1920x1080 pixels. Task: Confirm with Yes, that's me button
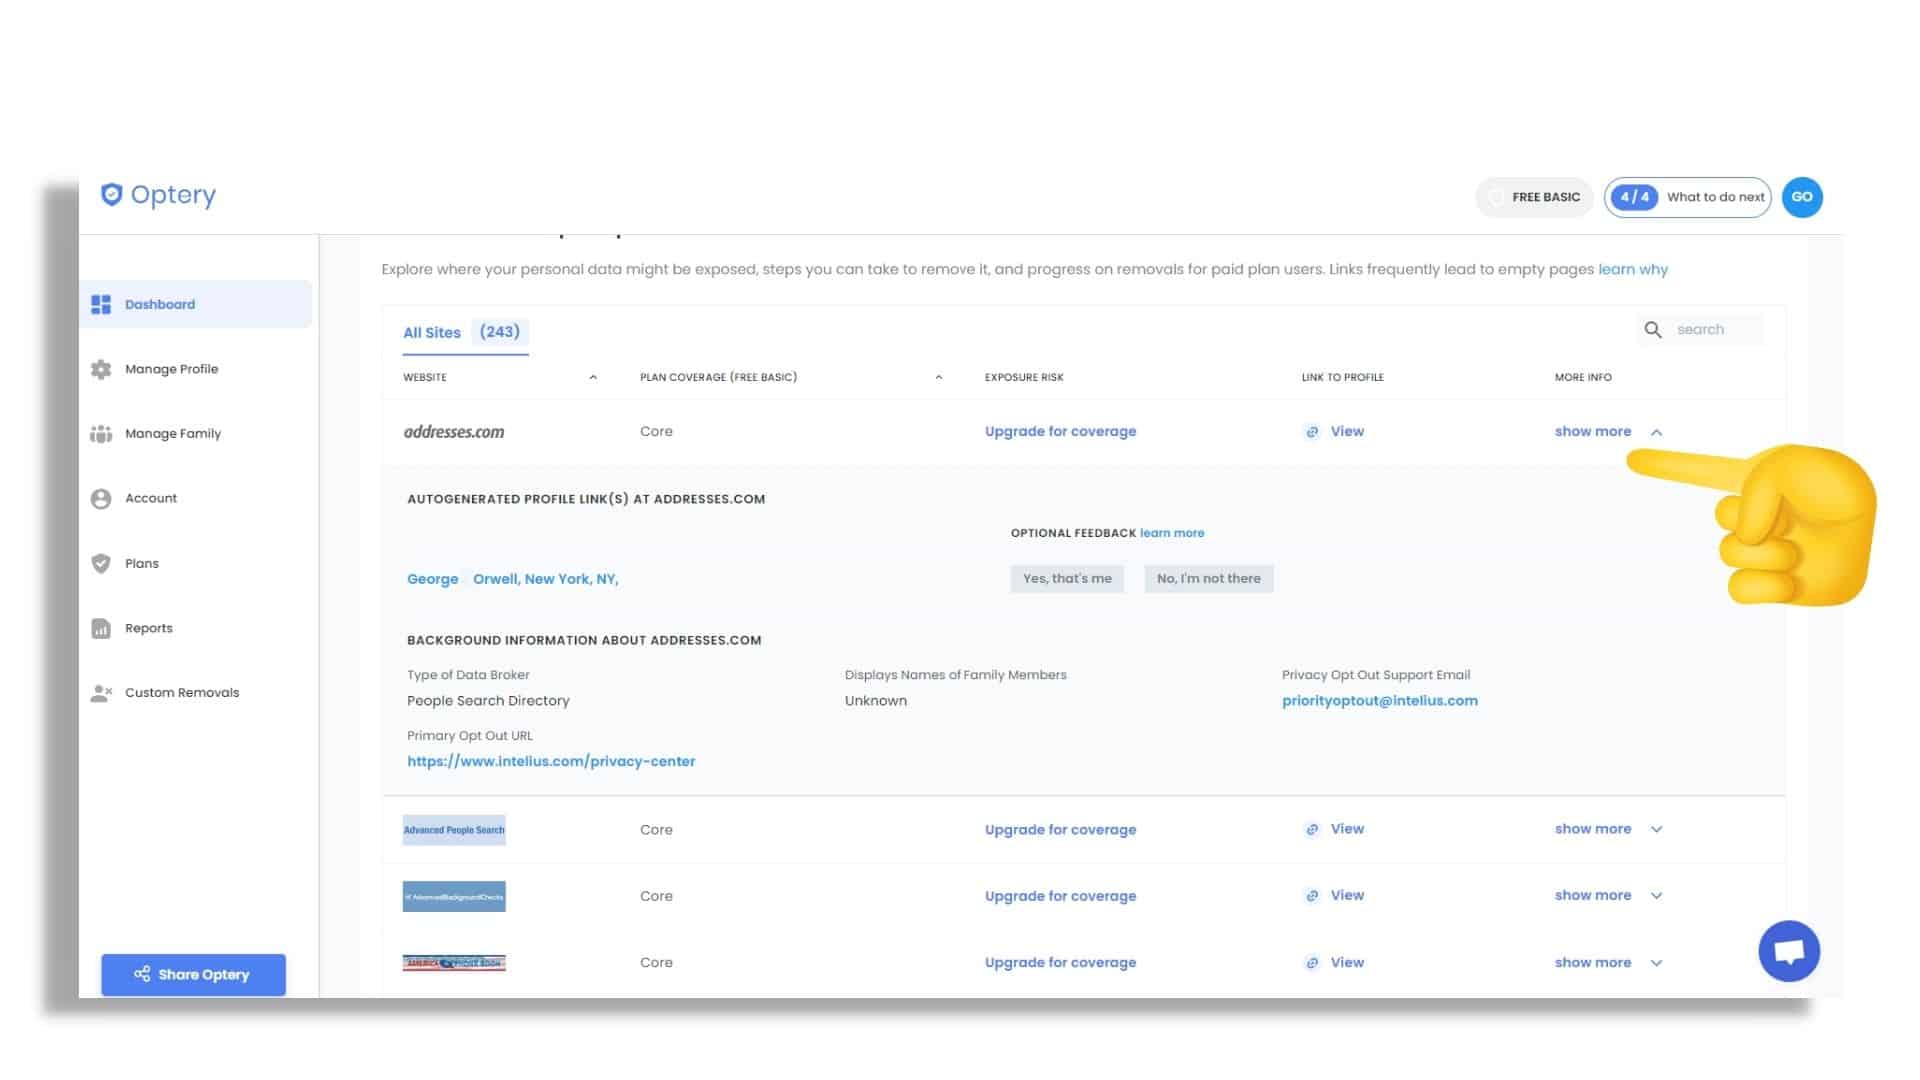coord(1067,578)
